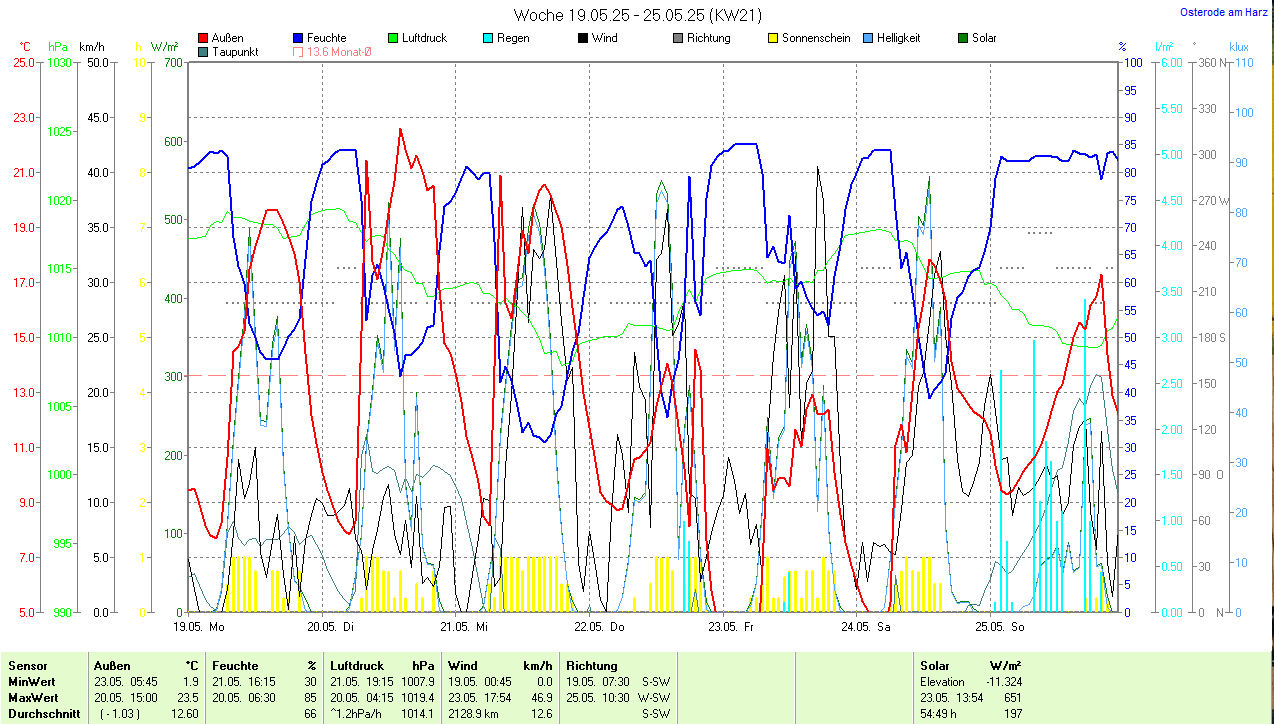Click the klux axis unit label
The width and height of the screenshot is (1274, 724).
coord(1239,47)
